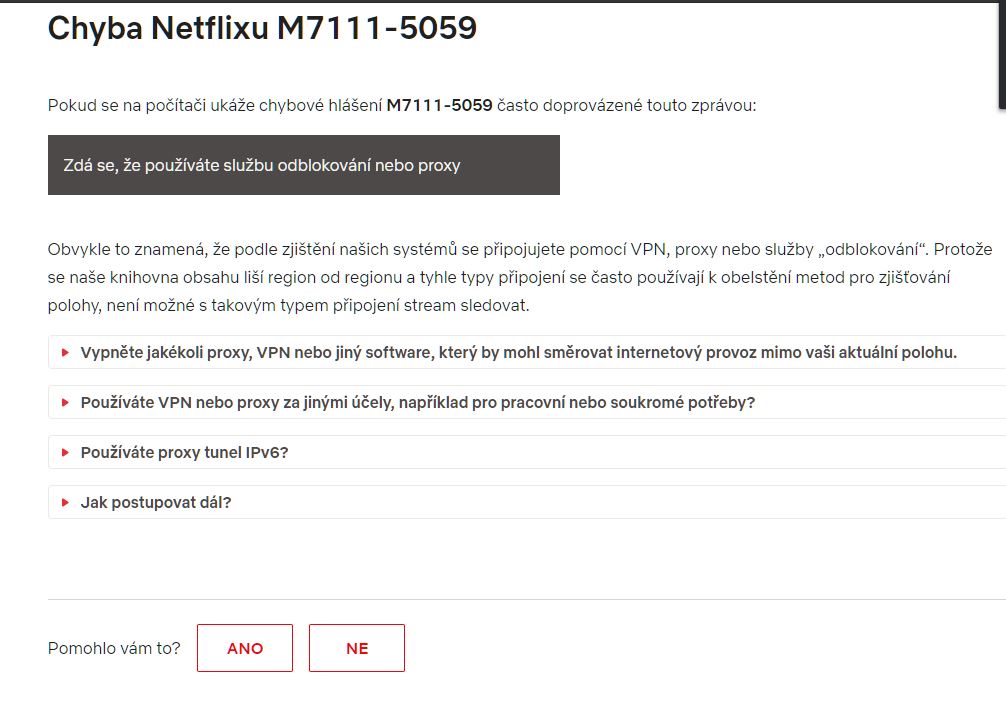Click the 'Pomohlo vám to?' label
The width and height of the screenshot is (1006, 703).
click(x=114, y=648)
